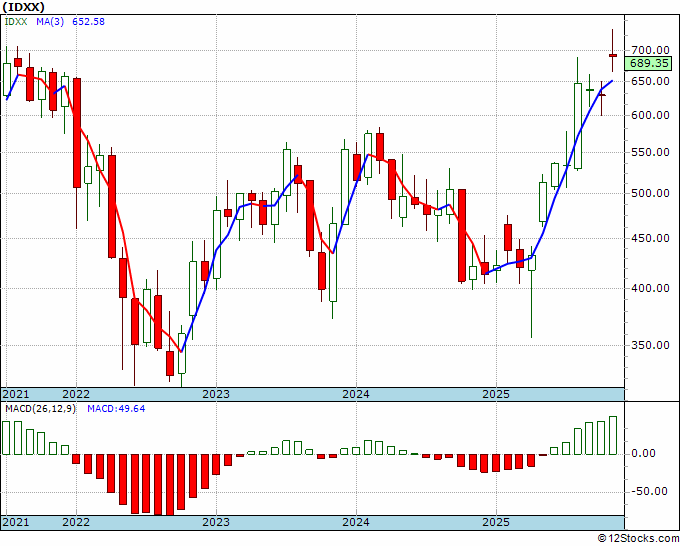Image resolution: width=680 pixels, height=546 pixels.
Task: Click 2024 on the MACD timeline
Action: coord(356,522)
